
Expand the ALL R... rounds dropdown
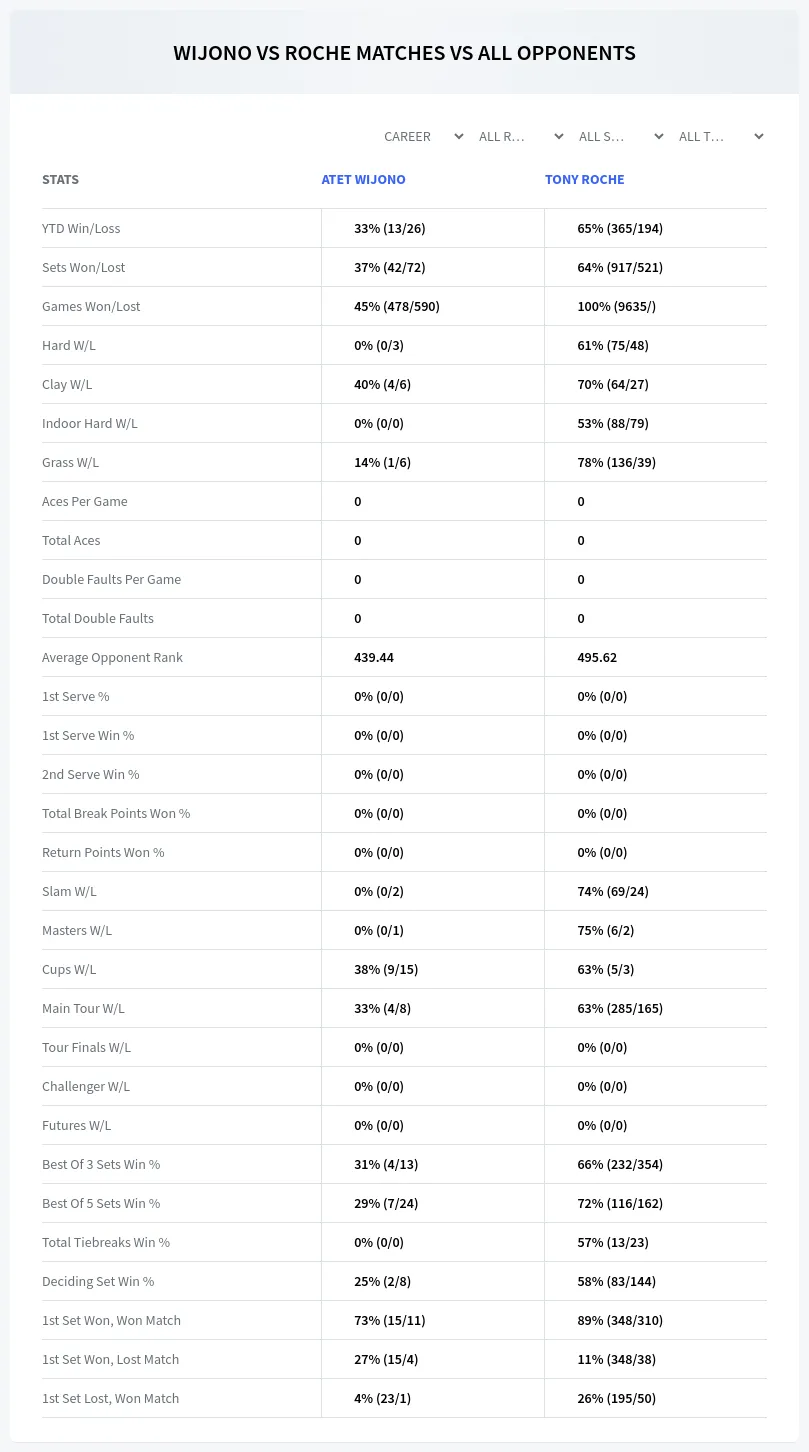click(522, 136)
